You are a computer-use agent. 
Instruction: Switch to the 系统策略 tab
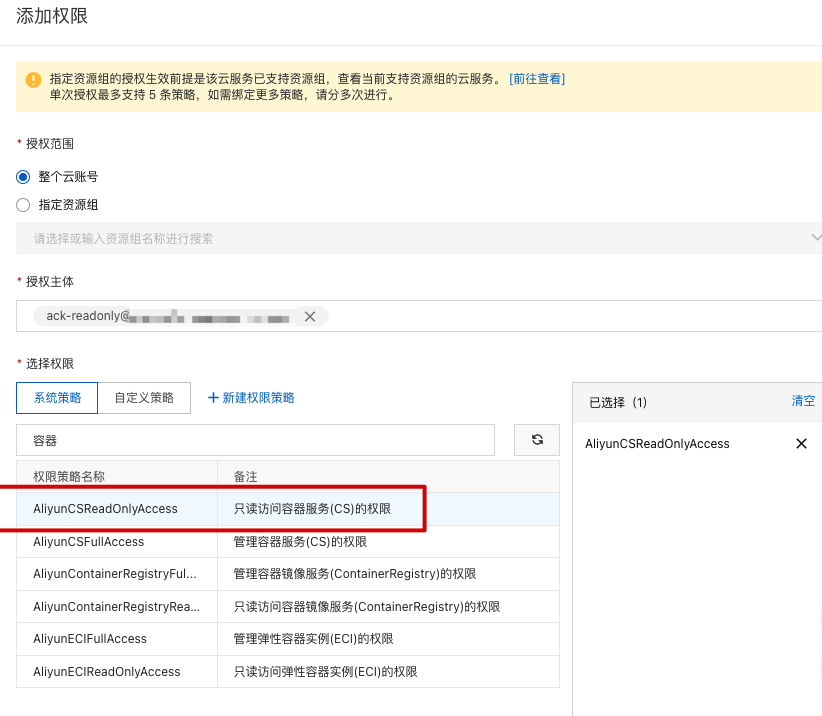pos(57,398)
